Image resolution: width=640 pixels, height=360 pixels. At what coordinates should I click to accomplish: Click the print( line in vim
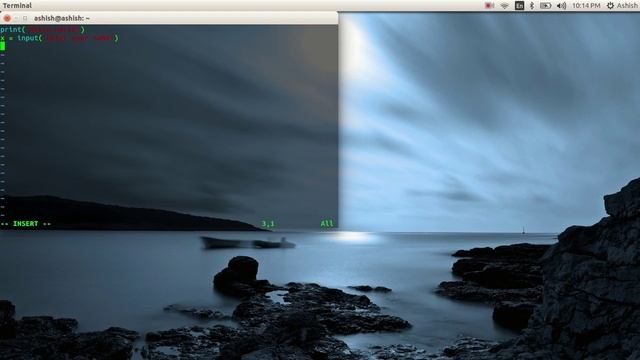point(42,30)
